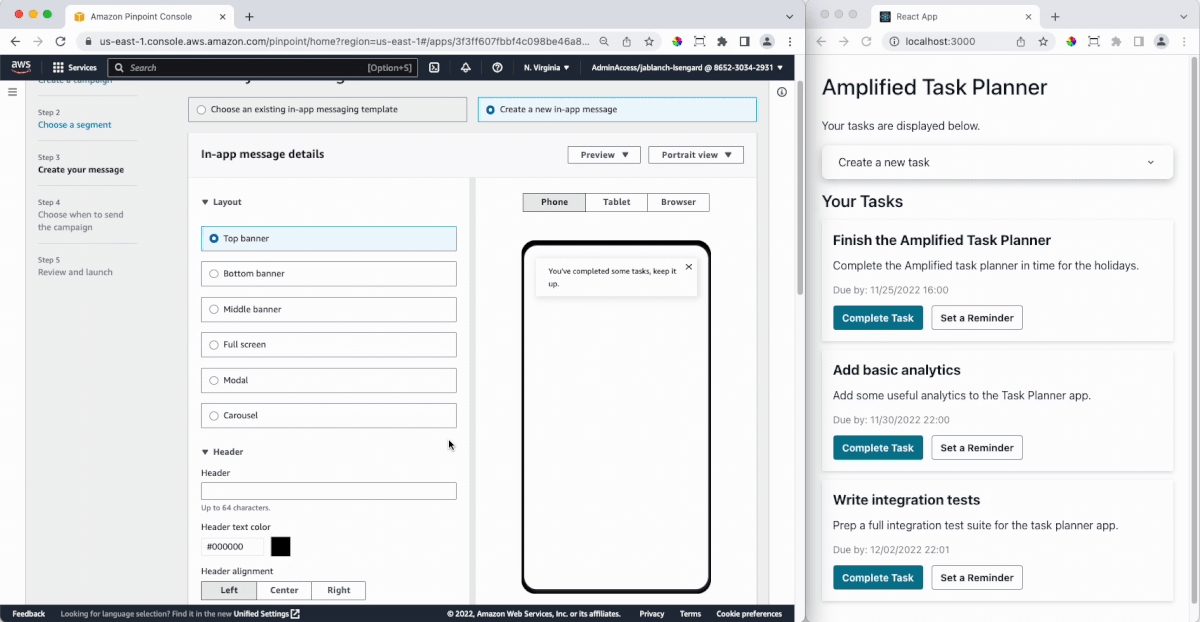Open the profile avatar in the Pinpoint browser
This screenshot has height=622, width=1200.
coord(767,41)
